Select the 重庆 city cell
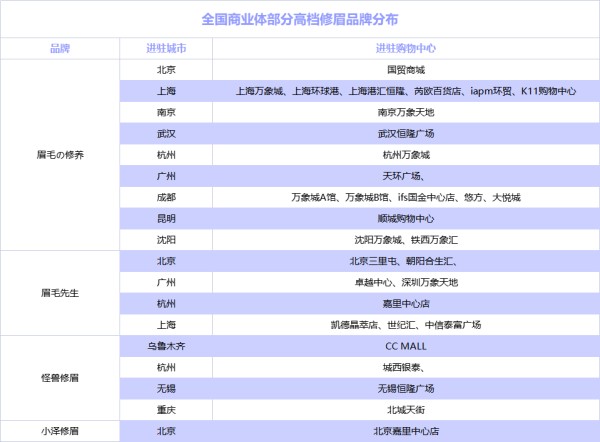The width and height of the screenshot is (600, 442). click(x=166, y=410)
